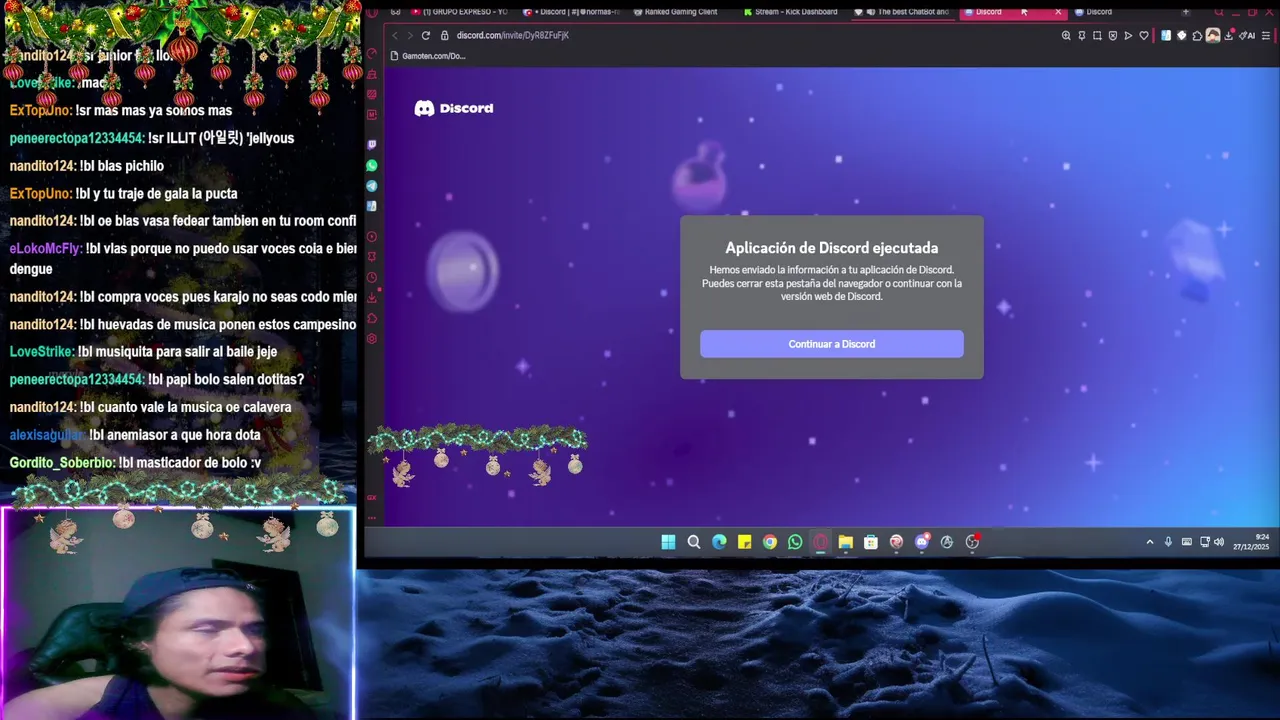Open Windows taskbar search
Screen dimensions: 1280x720
[694, 542]
